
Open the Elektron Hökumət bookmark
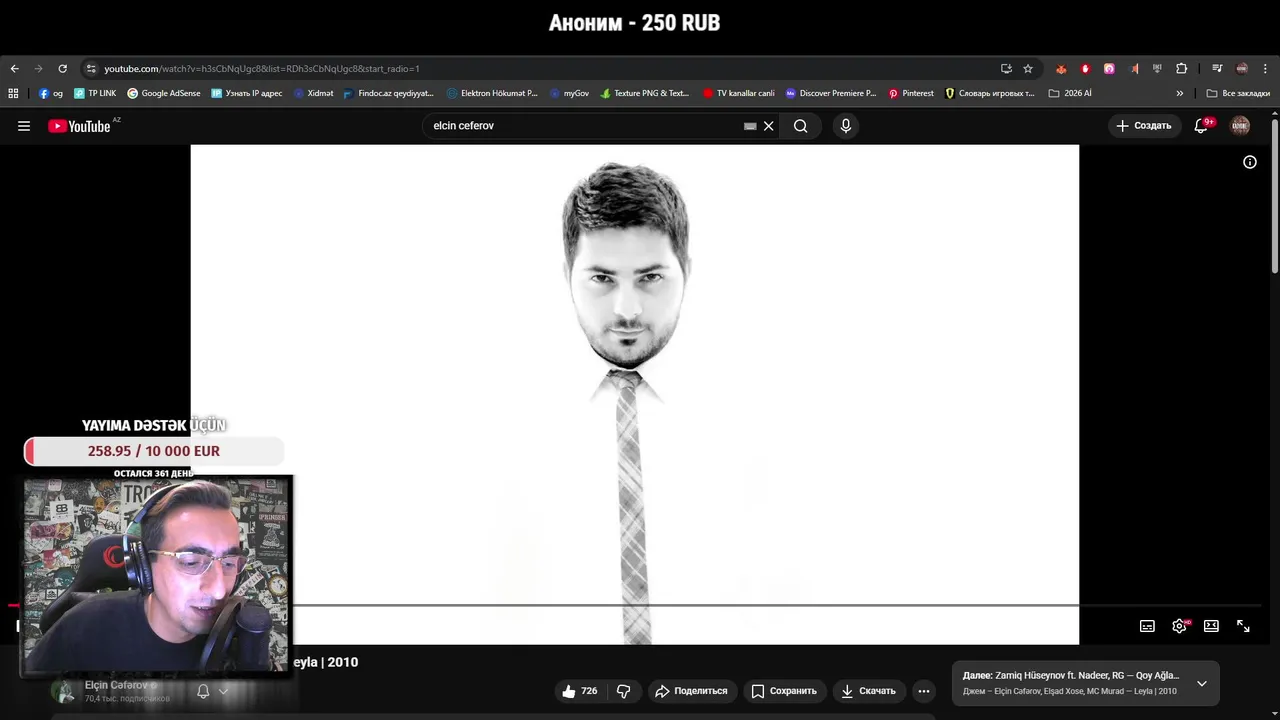(x=492, y=93)
